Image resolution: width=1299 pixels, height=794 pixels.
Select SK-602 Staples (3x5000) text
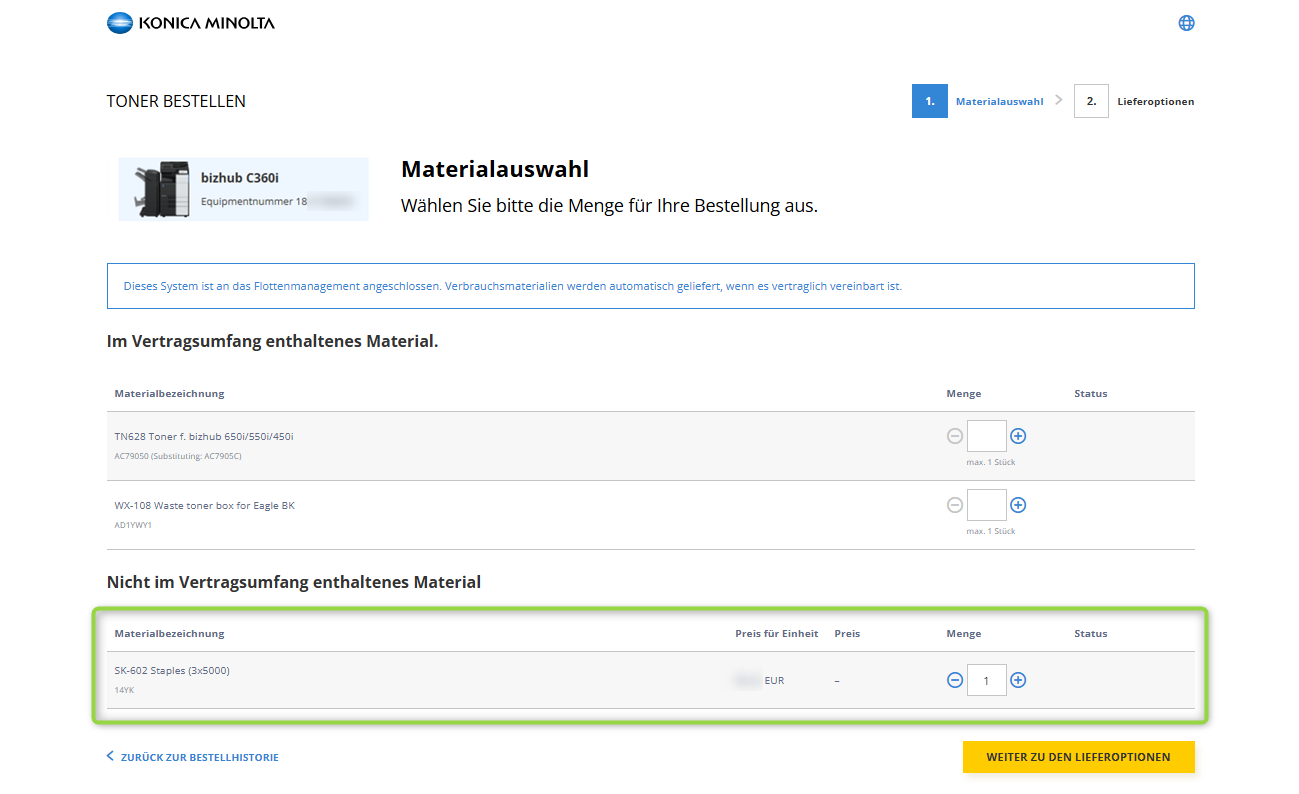coord(172,670)
